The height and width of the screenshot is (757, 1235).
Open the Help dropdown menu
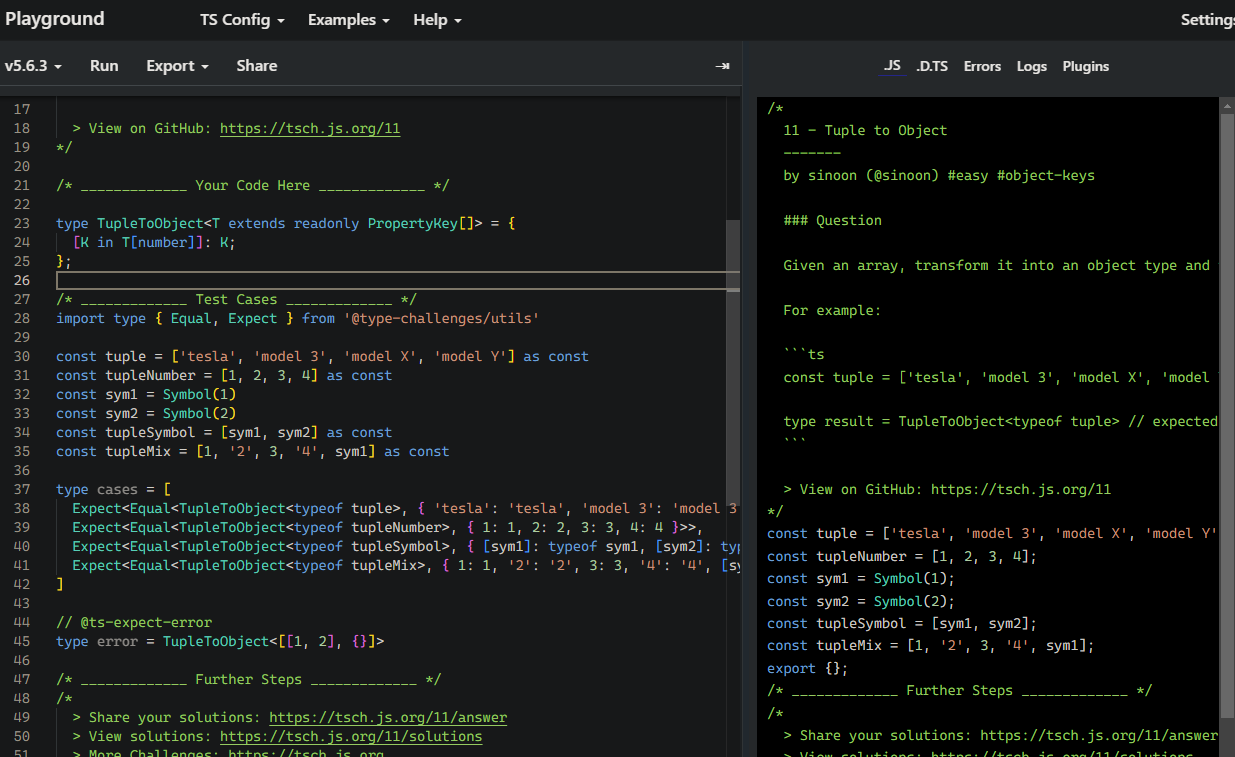coord(437,20)
